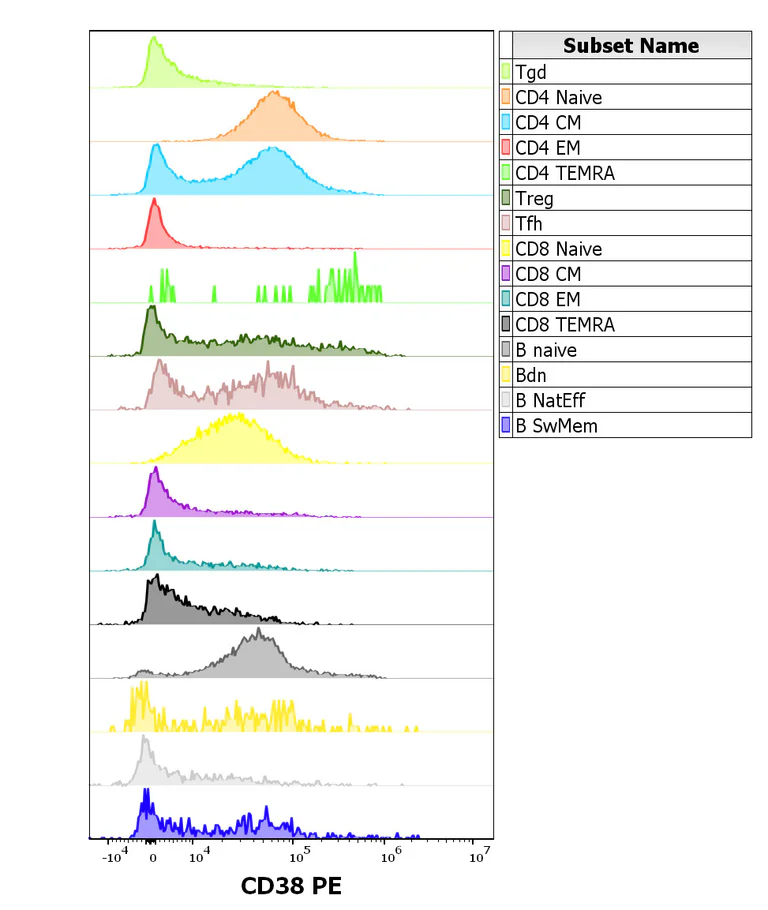Click the bright green CD4 TEMRA spikes

tap(345, 286)
